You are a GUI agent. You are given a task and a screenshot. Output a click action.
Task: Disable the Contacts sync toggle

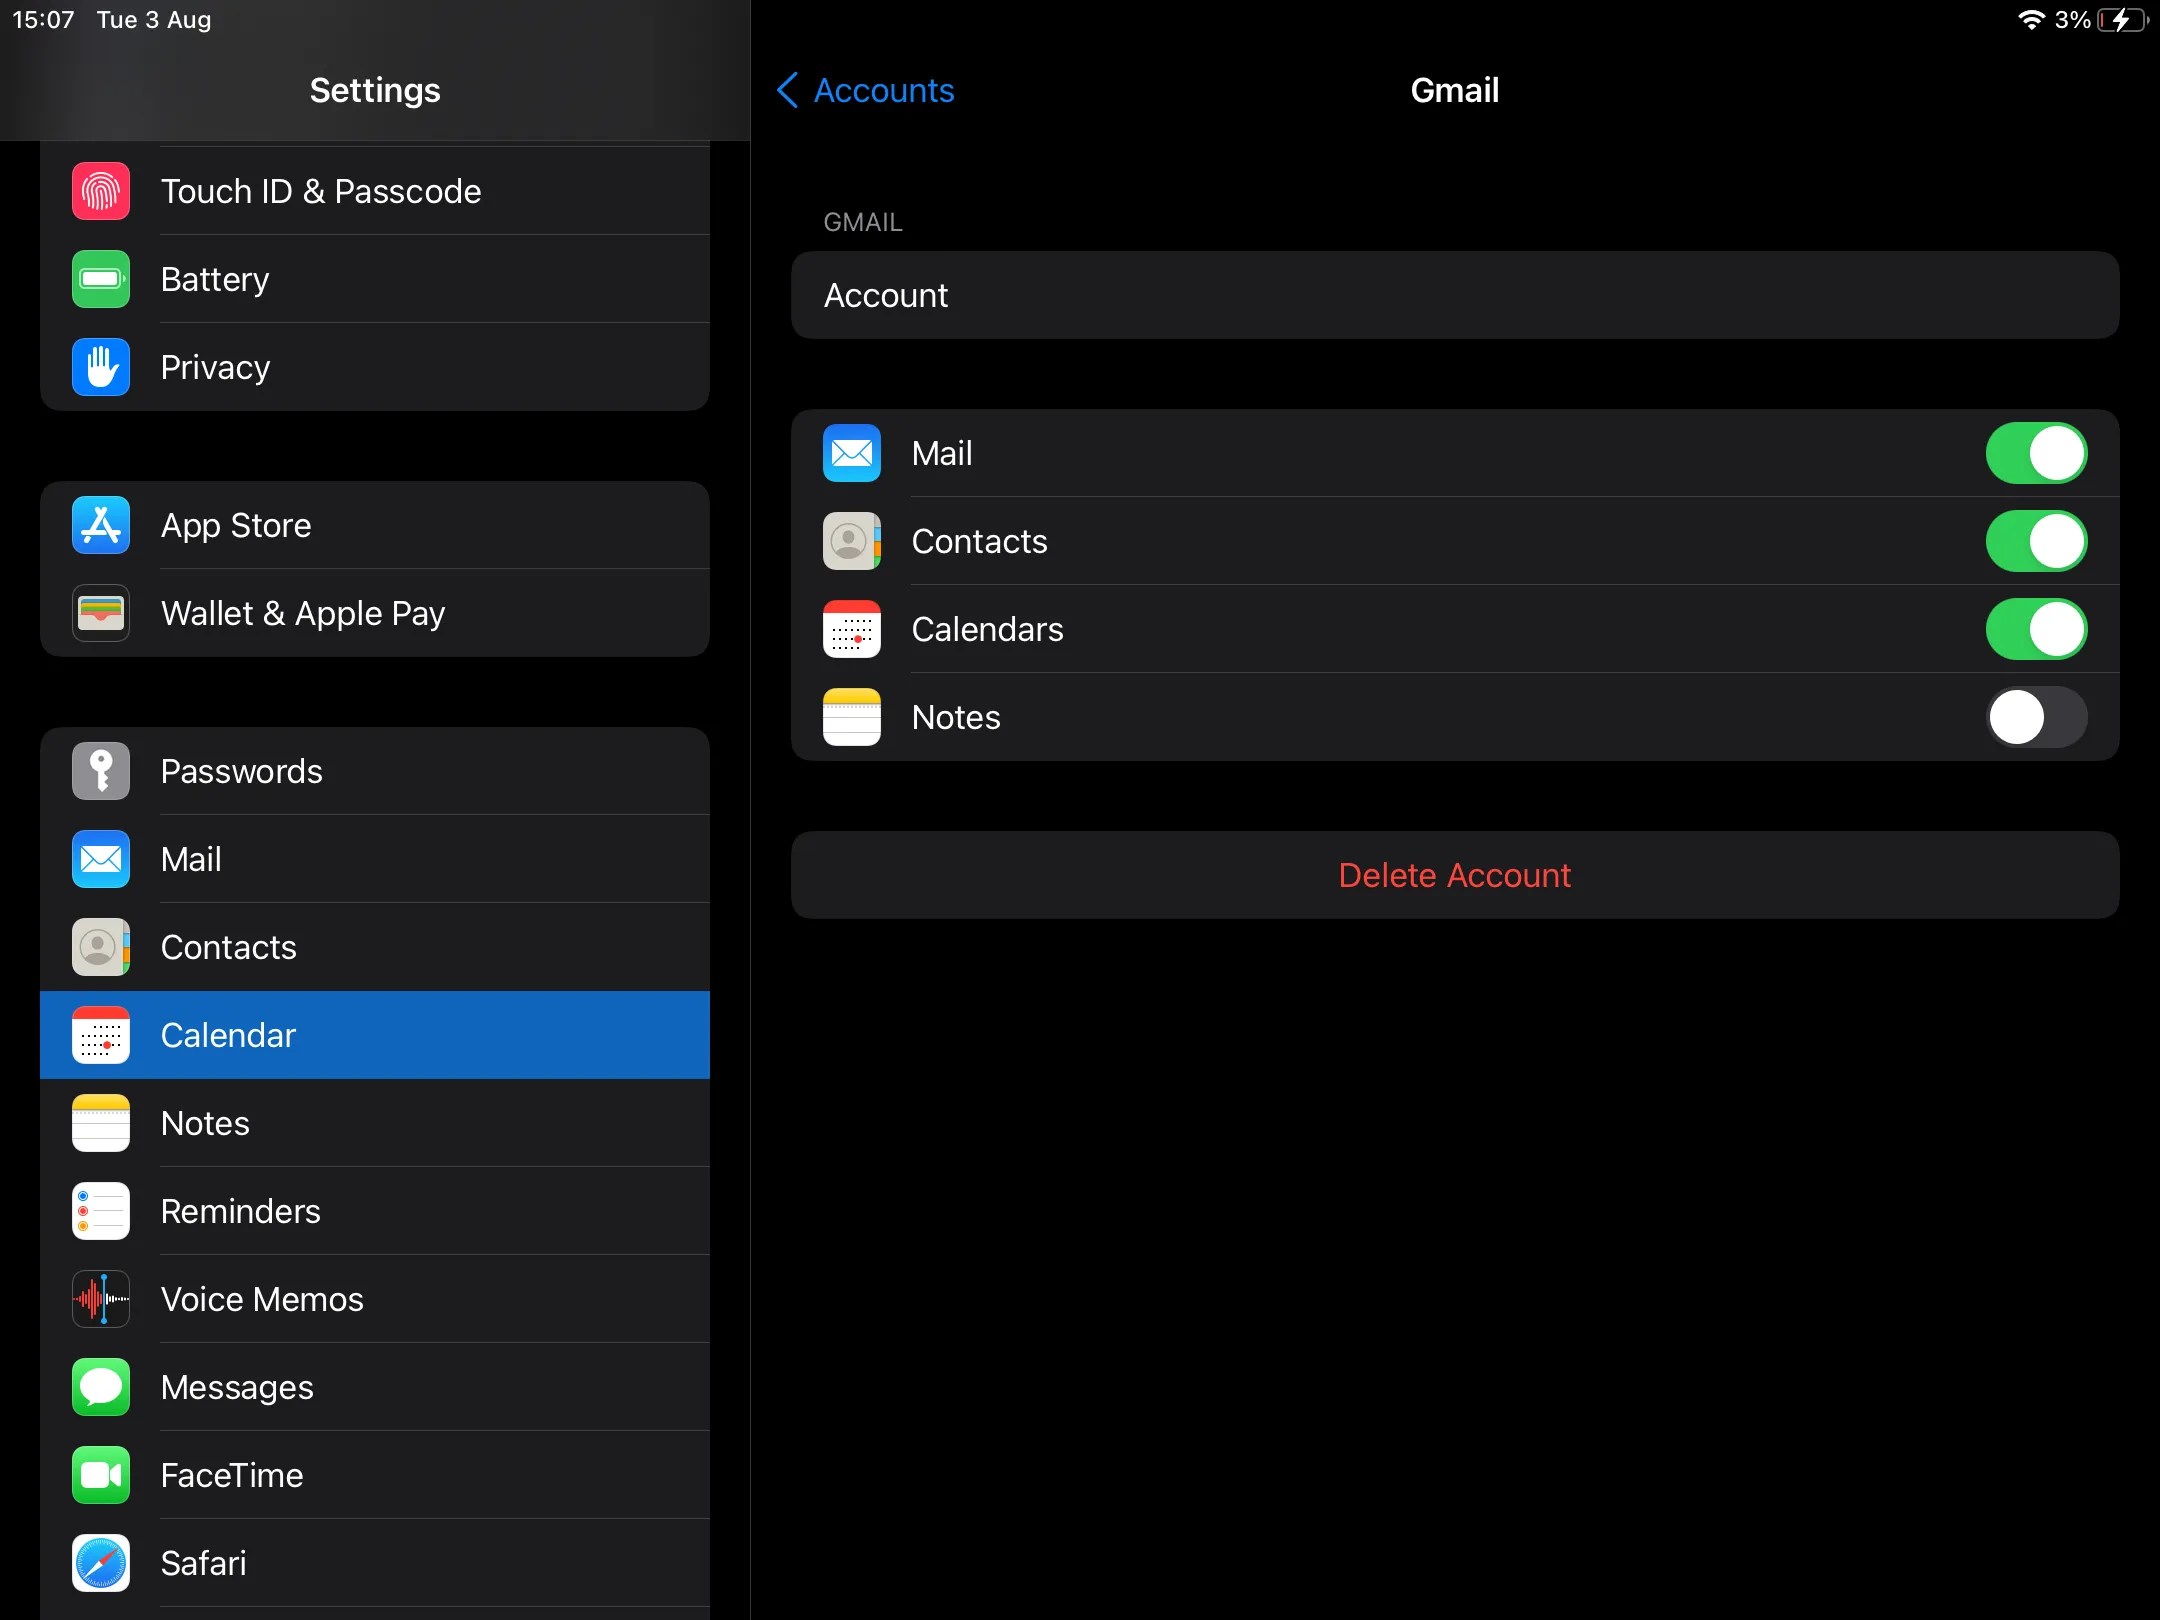(x=2036, y=541)
